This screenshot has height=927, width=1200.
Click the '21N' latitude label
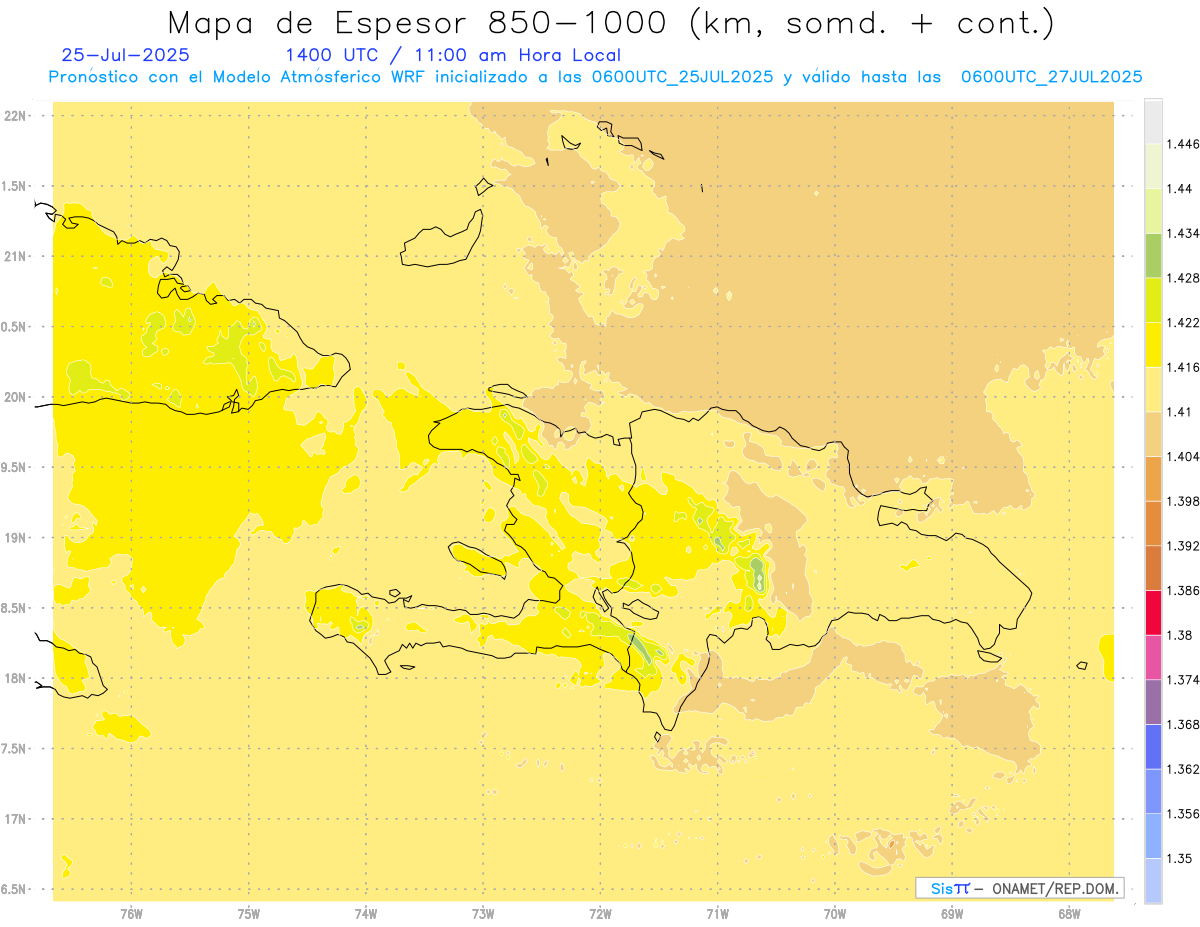[x=17, y=256]
